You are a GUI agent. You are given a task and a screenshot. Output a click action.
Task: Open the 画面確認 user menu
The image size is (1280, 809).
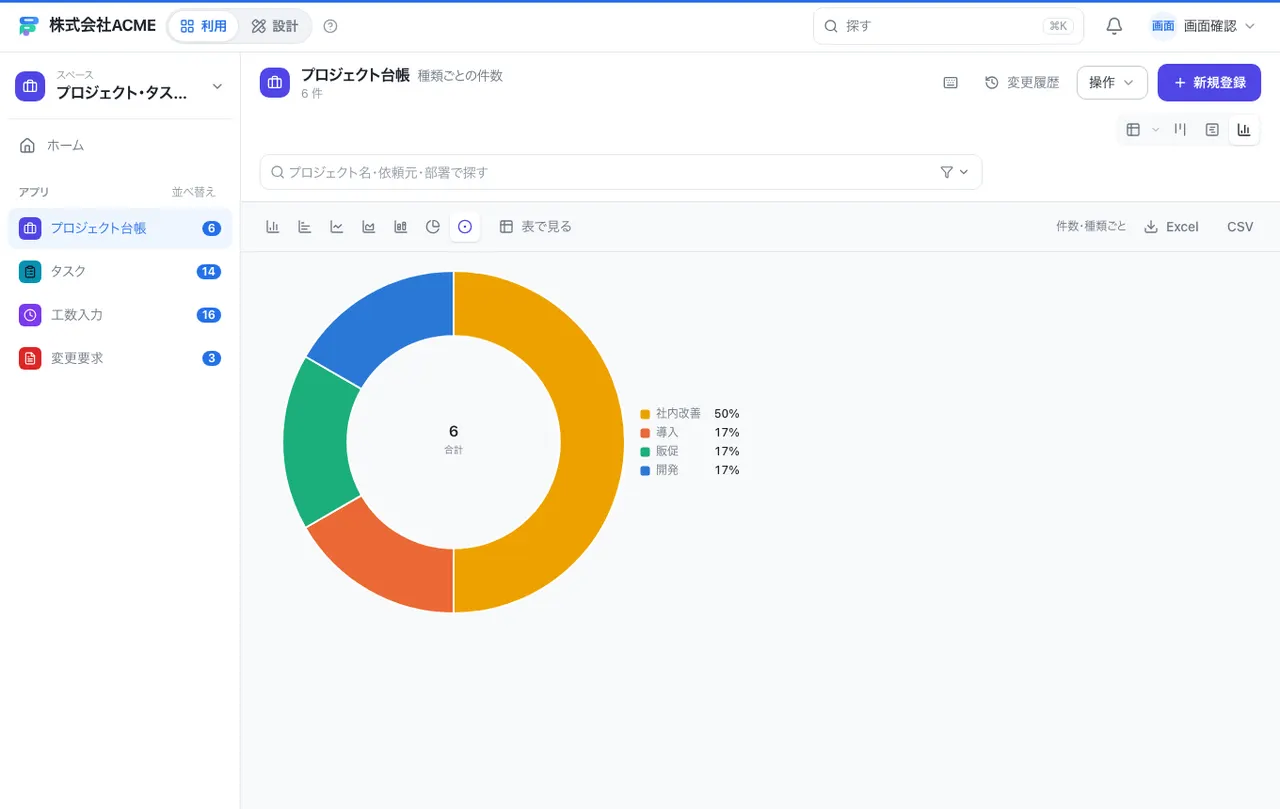pyautogui.click(x=1203, y=26)
